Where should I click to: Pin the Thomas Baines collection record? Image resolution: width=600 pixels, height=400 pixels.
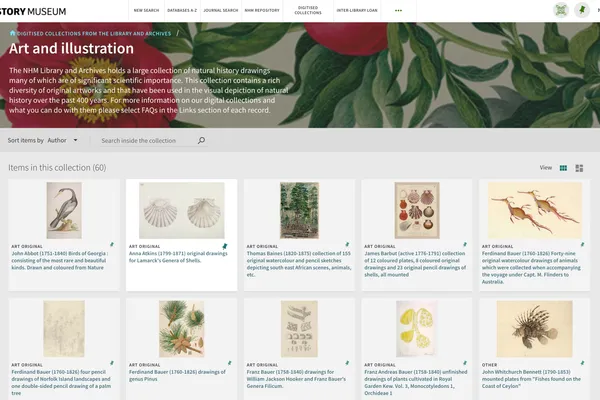[x=347, y=244]
